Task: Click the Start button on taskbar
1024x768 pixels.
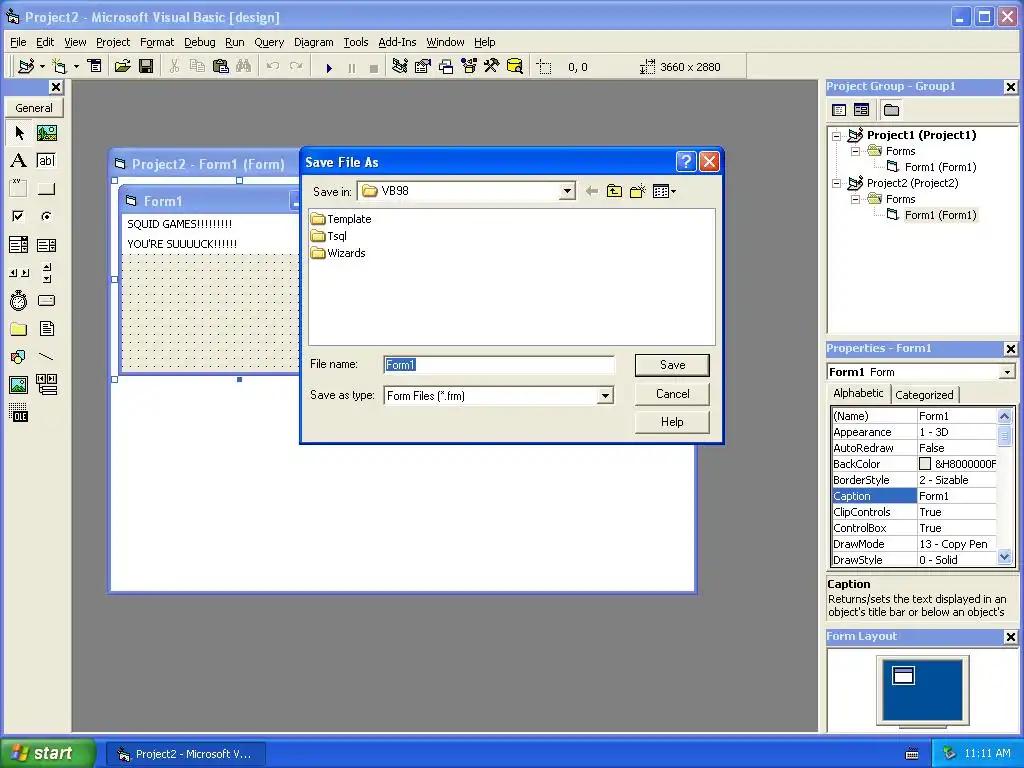Action: point(47,753)
